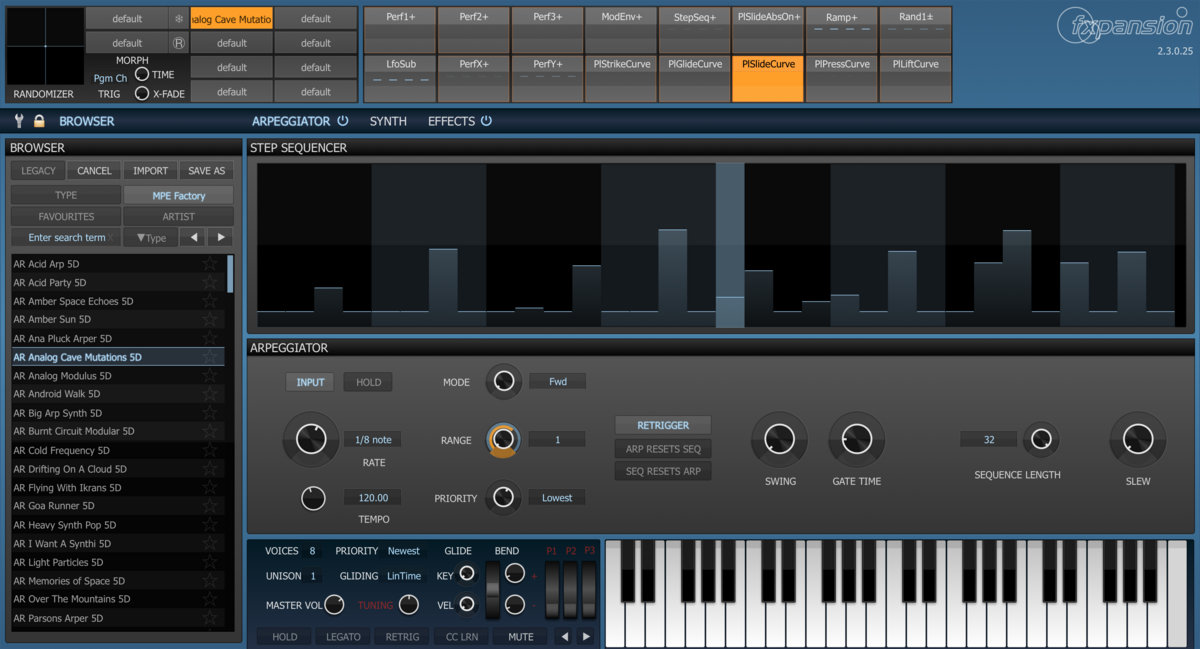
Task: Click the LEGACY button
Action: click(39, 171)
